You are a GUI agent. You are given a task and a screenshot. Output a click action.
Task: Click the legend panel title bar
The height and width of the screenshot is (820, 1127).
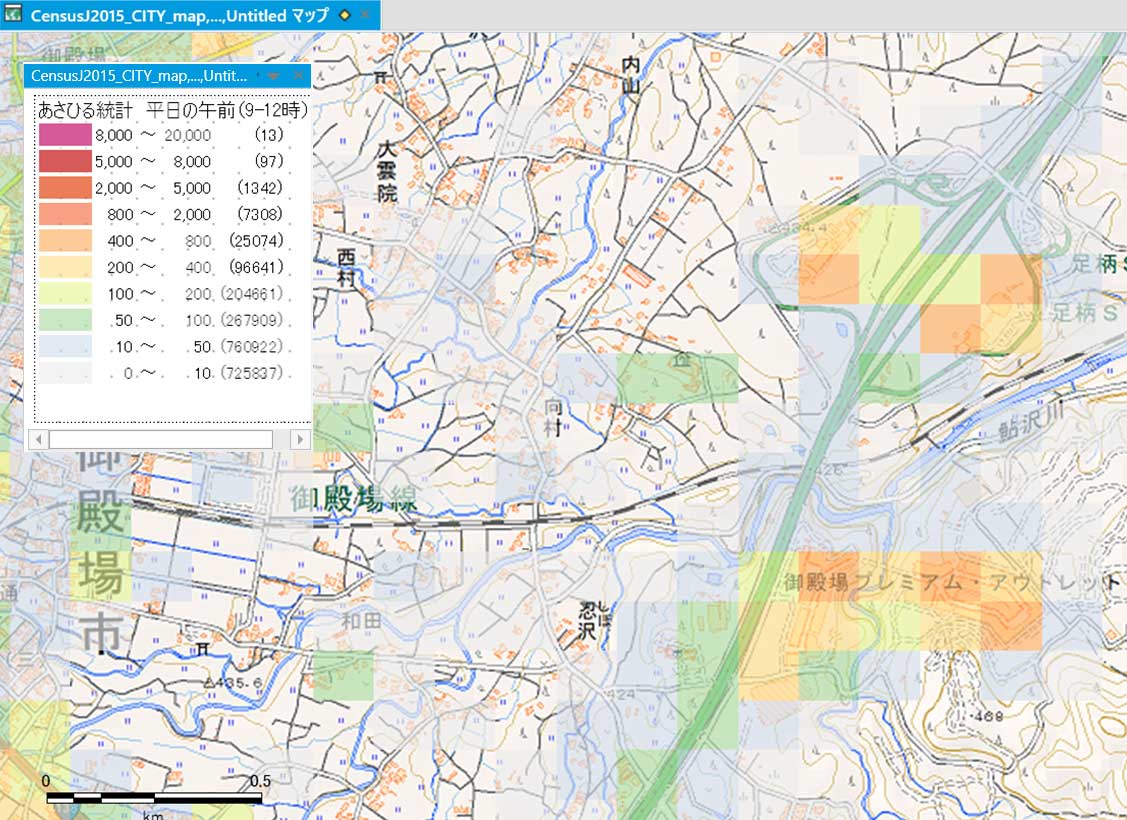click(140, 76)
